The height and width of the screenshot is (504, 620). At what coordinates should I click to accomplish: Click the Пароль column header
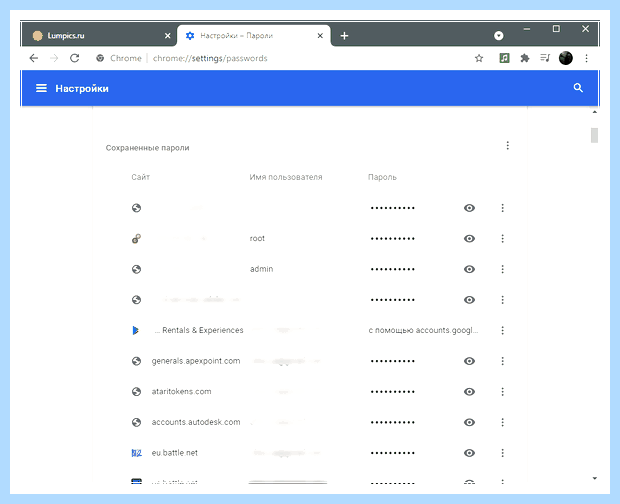[x=382, y=177]
